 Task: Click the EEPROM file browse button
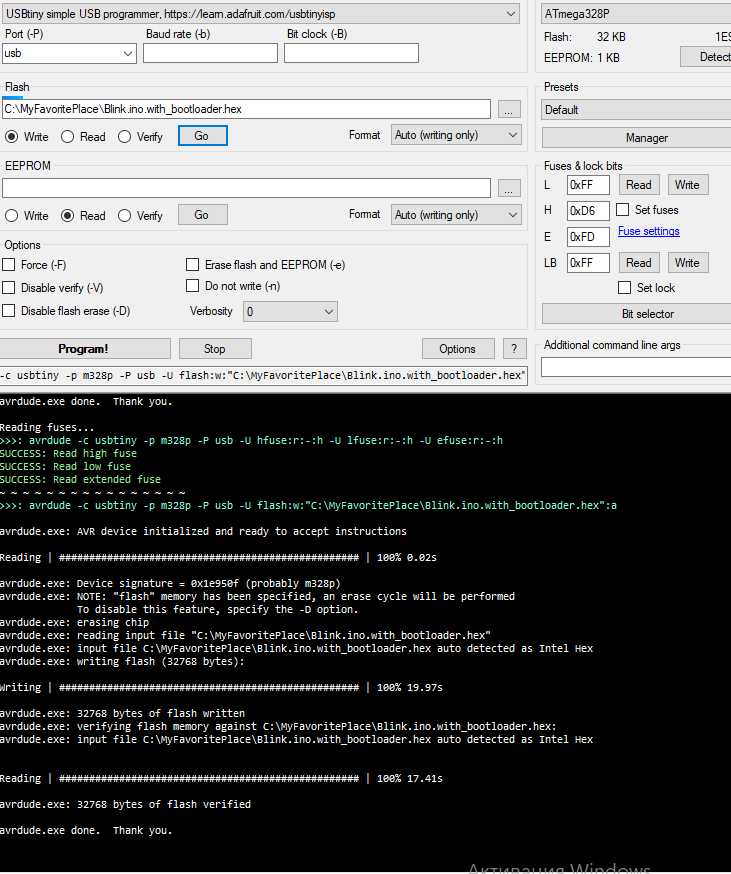tap(509, 188)
